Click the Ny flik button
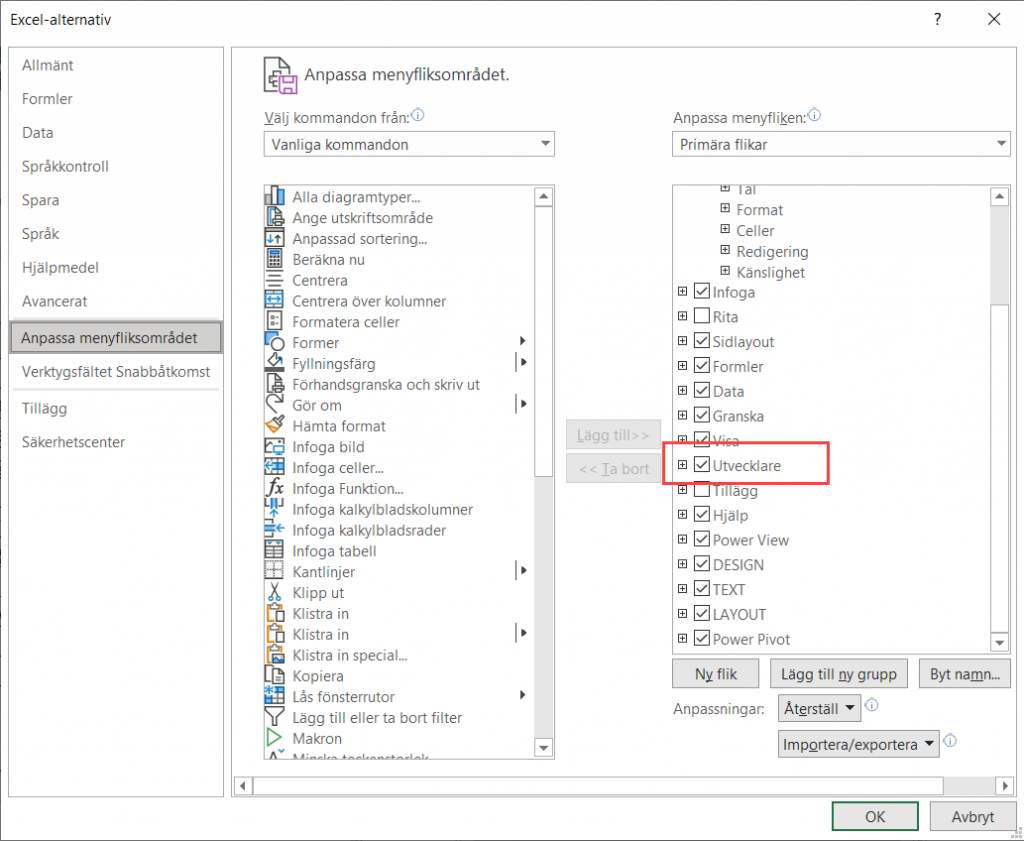 (x=716, y=674)
